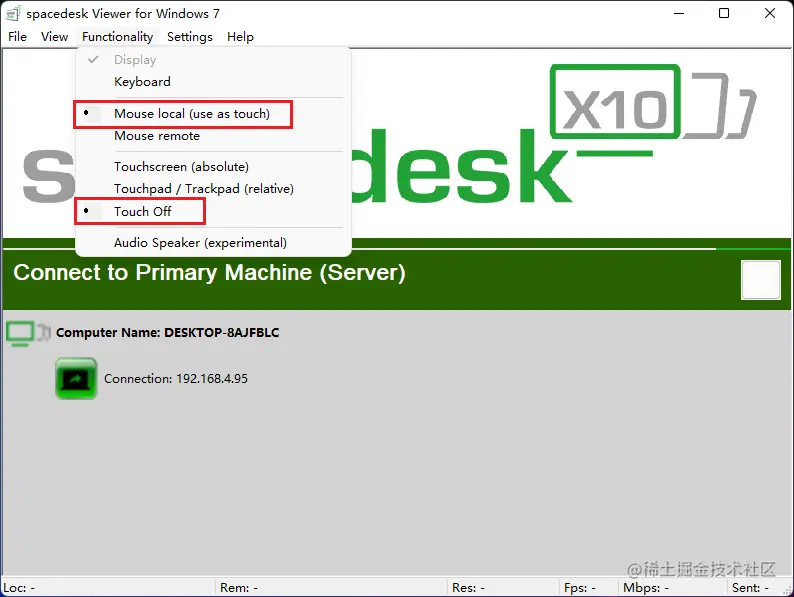Select Connection: 192.168.4.95 entry
Screen dimensions: 794x597
click(x=176, y=379)
